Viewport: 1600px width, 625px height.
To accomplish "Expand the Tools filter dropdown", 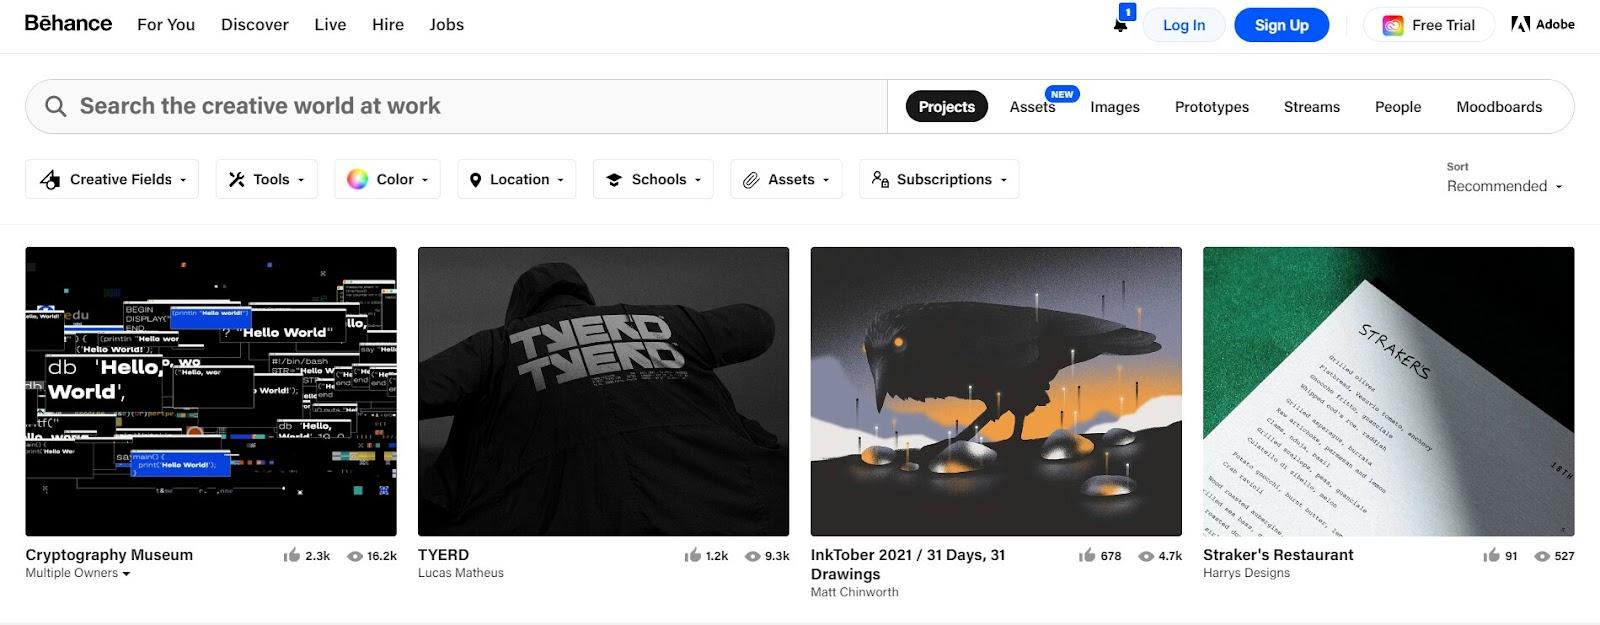I will click(266, 179).
